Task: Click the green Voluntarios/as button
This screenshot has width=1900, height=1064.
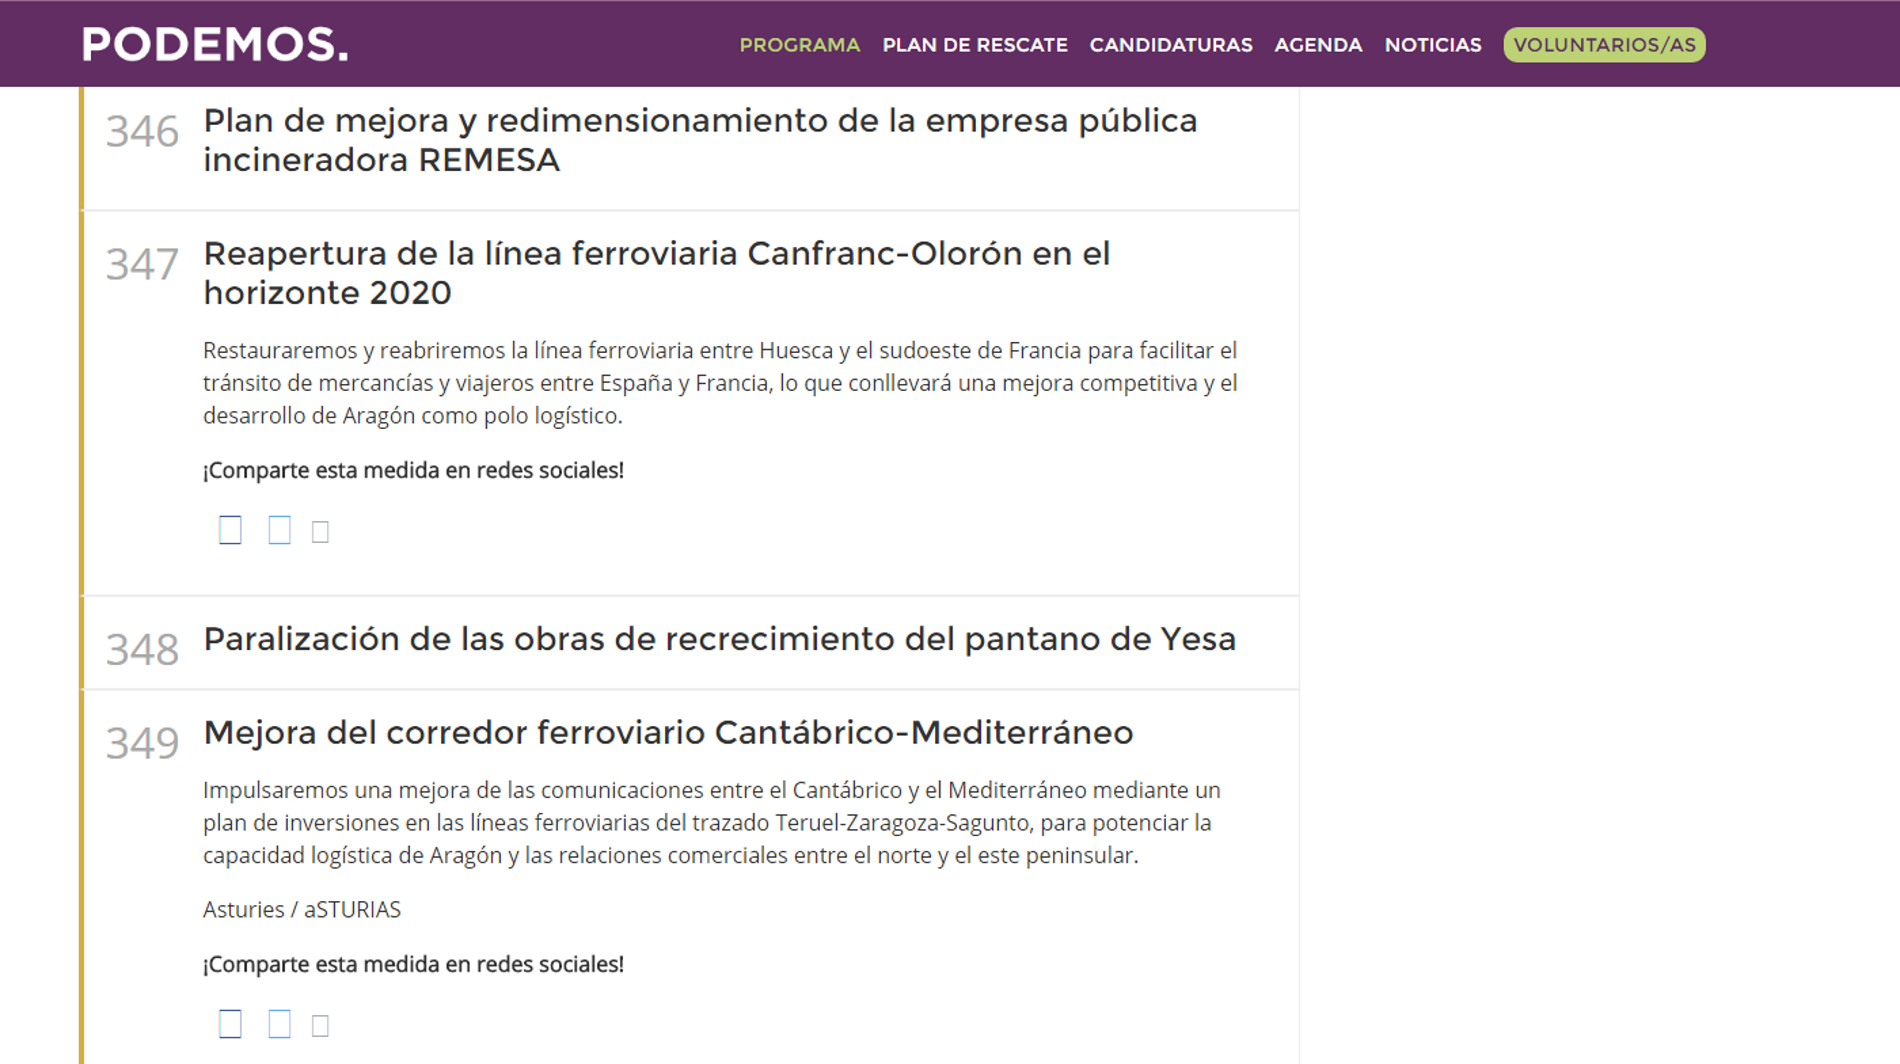Action: pyautogui.click(x=1603, y=45)
